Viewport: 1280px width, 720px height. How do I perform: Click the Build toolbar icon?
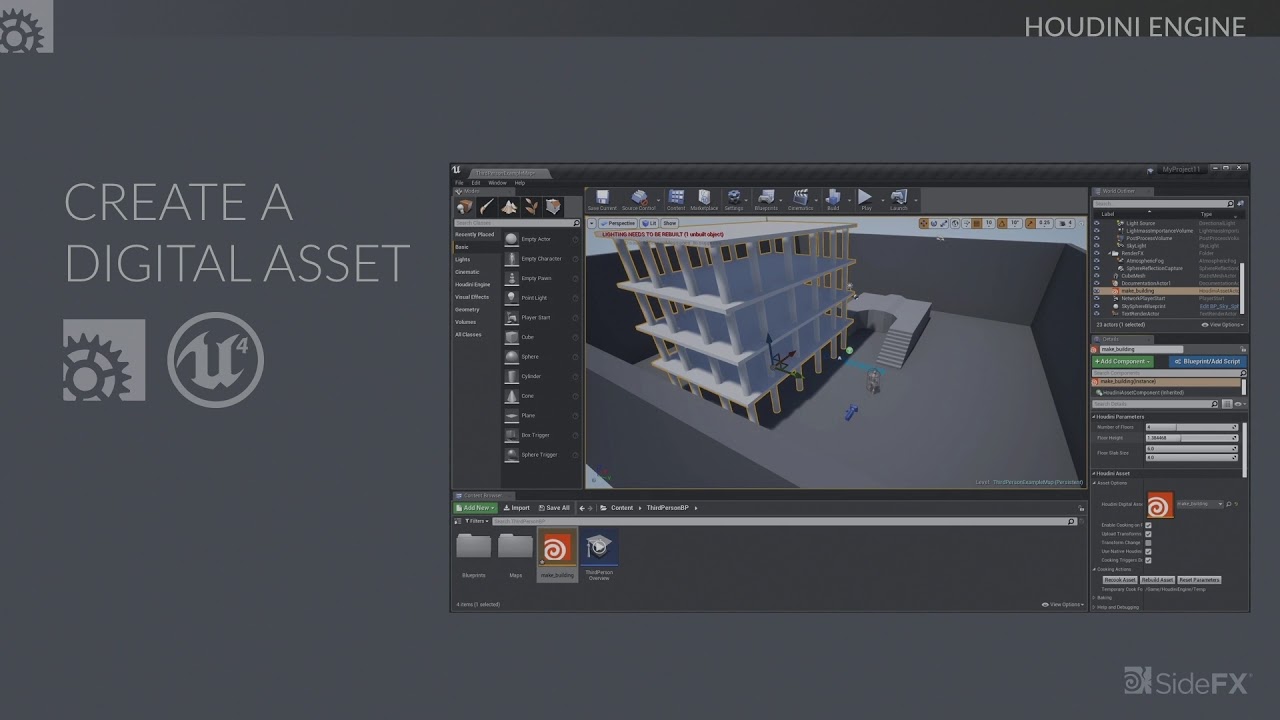click(x=833, y=197)
